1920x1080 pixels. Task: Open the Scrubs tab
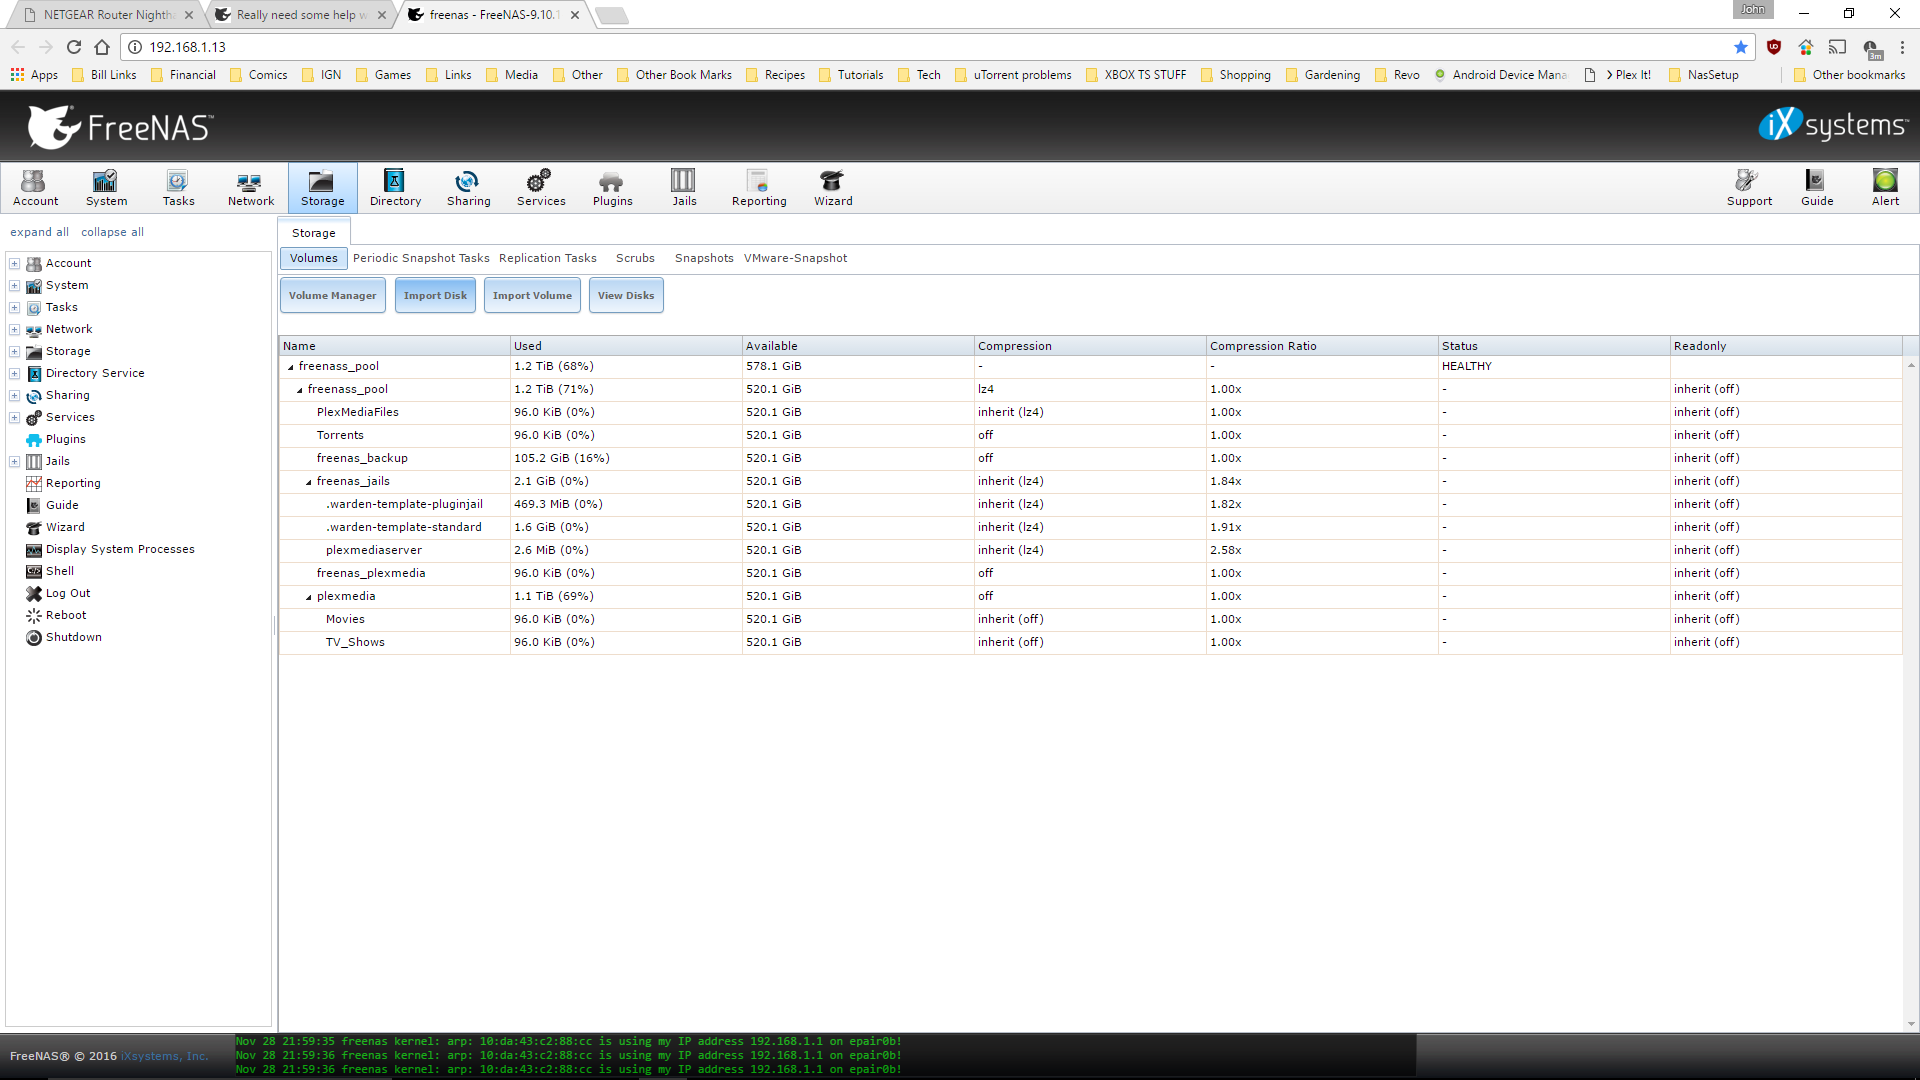[x=635, y=258]
